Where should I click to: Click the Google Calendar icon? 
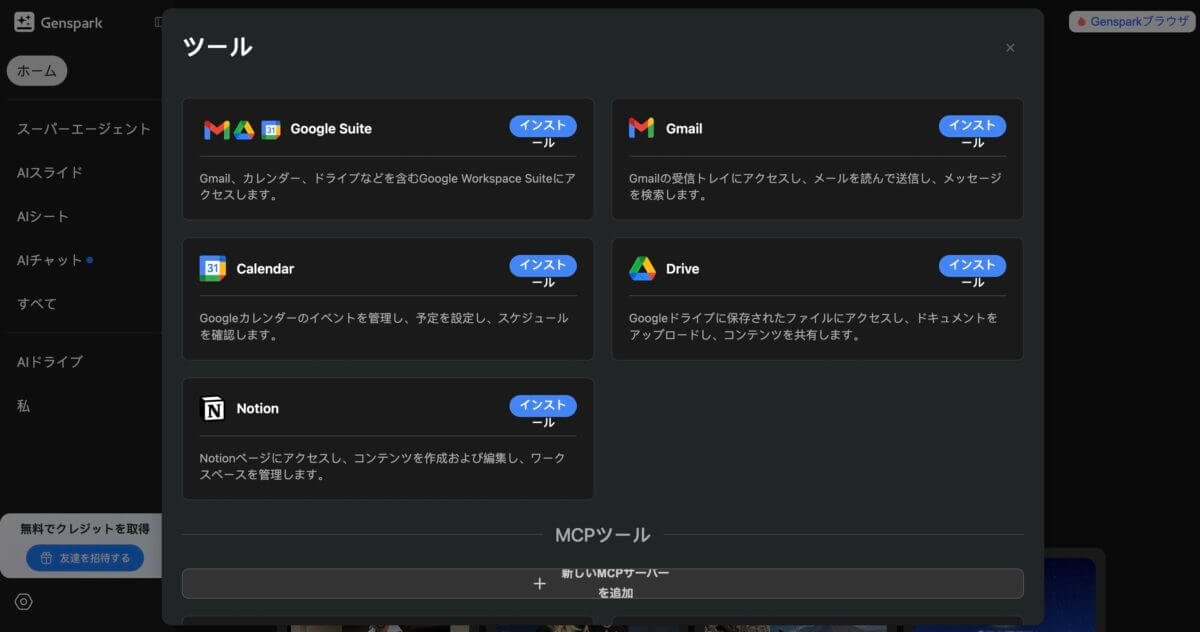point(212,268)
